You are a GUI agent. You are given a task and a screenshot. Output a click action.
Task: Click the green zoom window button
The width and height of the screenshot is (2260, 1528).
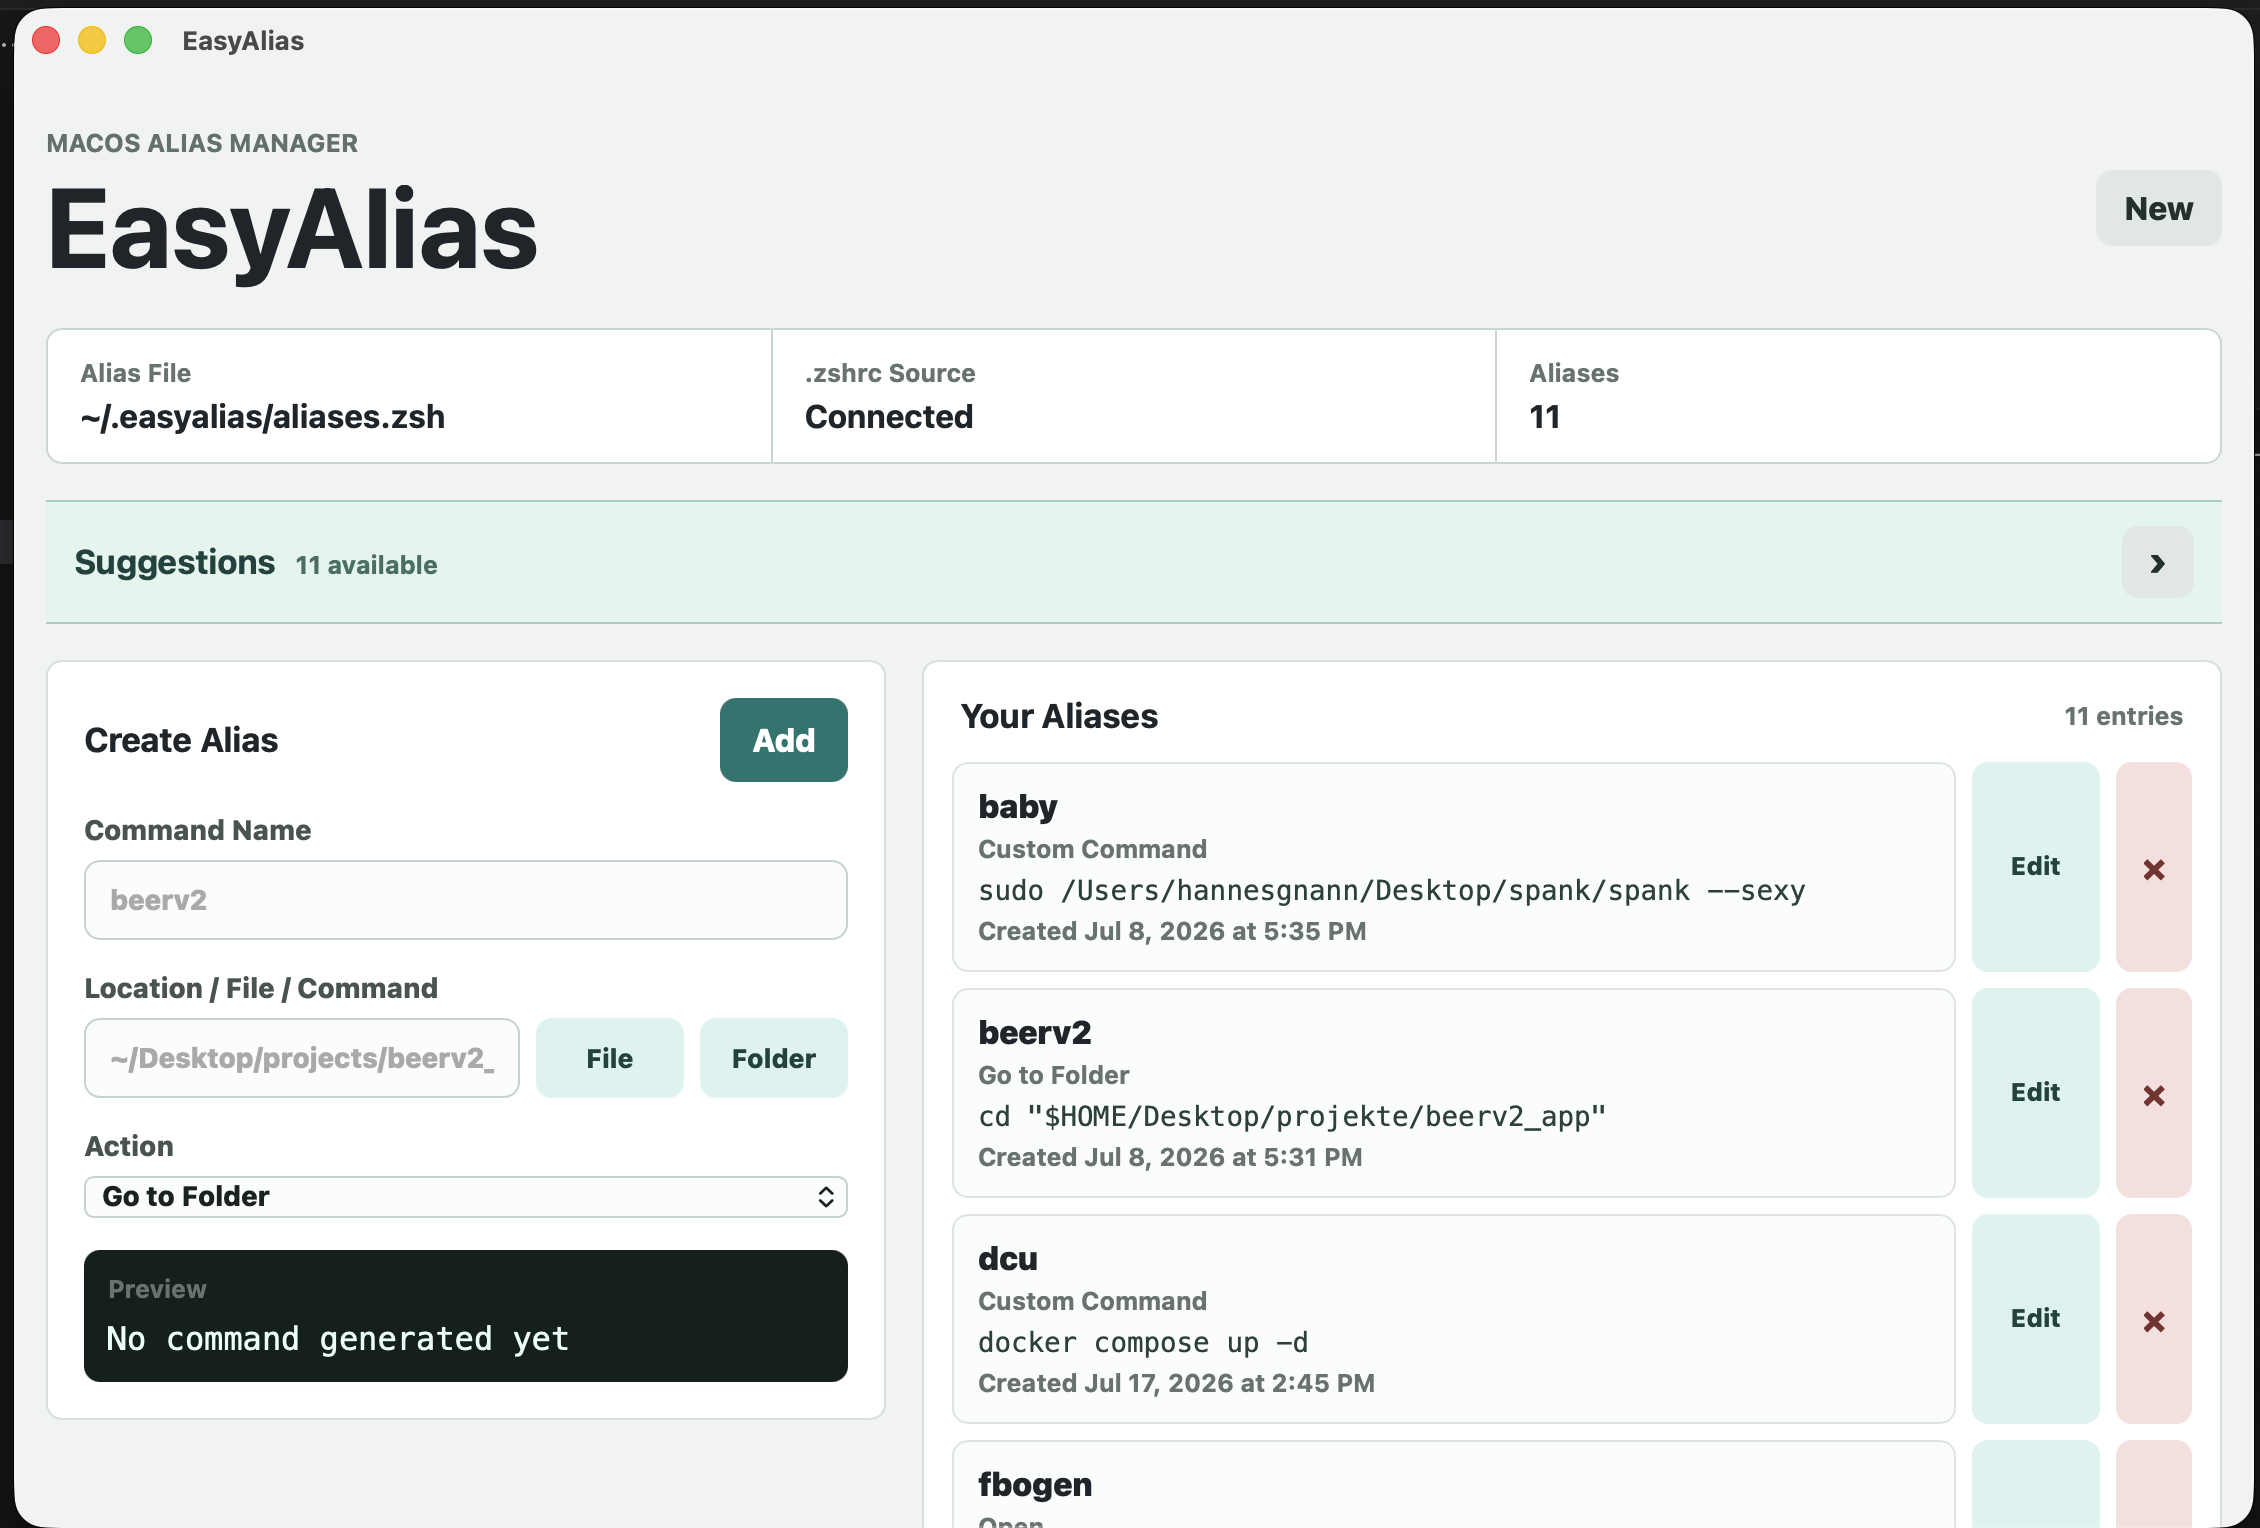point(138,41)
